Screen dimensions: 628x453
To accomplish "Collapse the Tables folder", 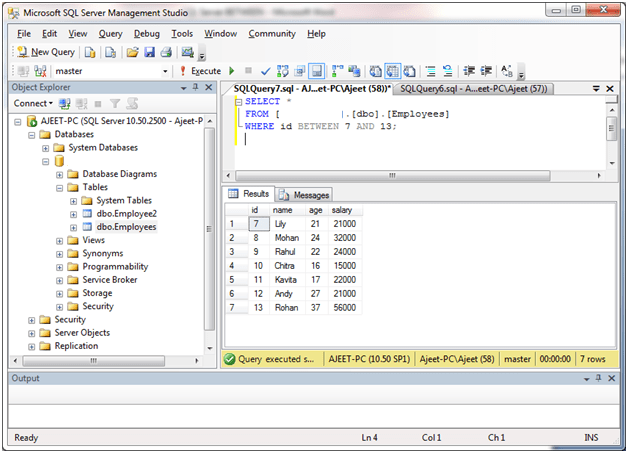I will point(59,188).
